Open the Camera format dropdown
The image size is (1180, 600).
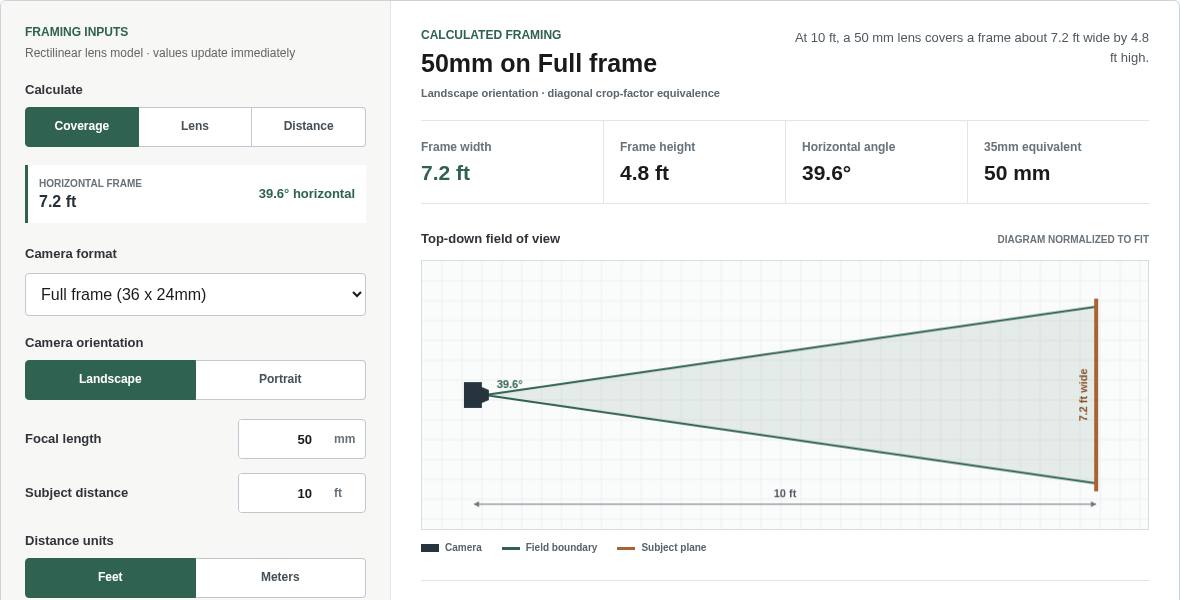196,294
